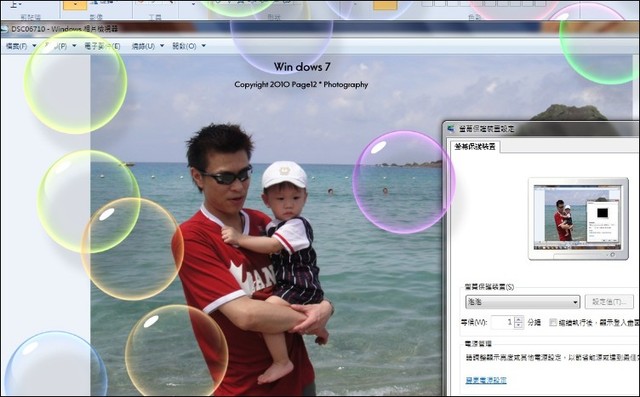Toggle the show logon screen on resume checkbox
The image size is (640, 397).
coord(553,322)
